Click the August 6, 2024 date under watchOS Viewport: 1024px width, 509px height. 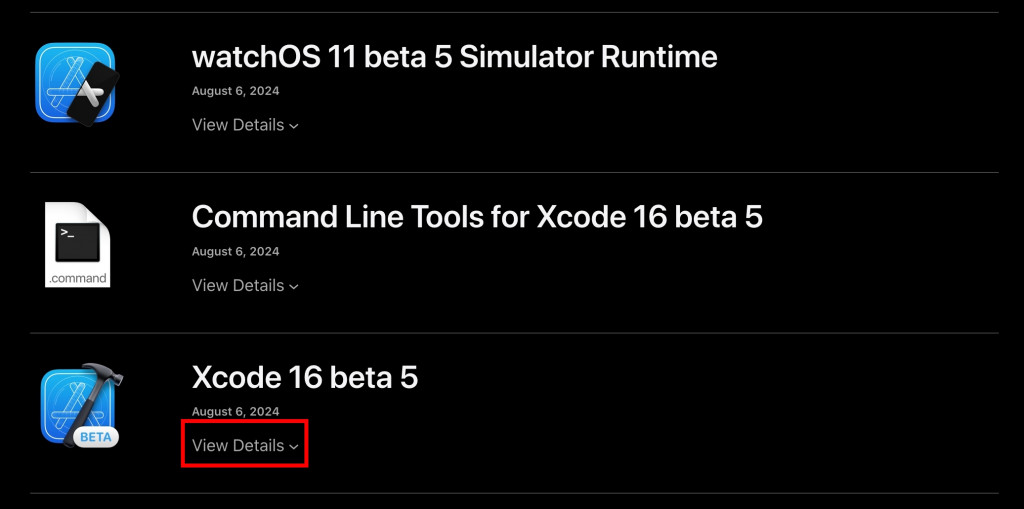235,91
